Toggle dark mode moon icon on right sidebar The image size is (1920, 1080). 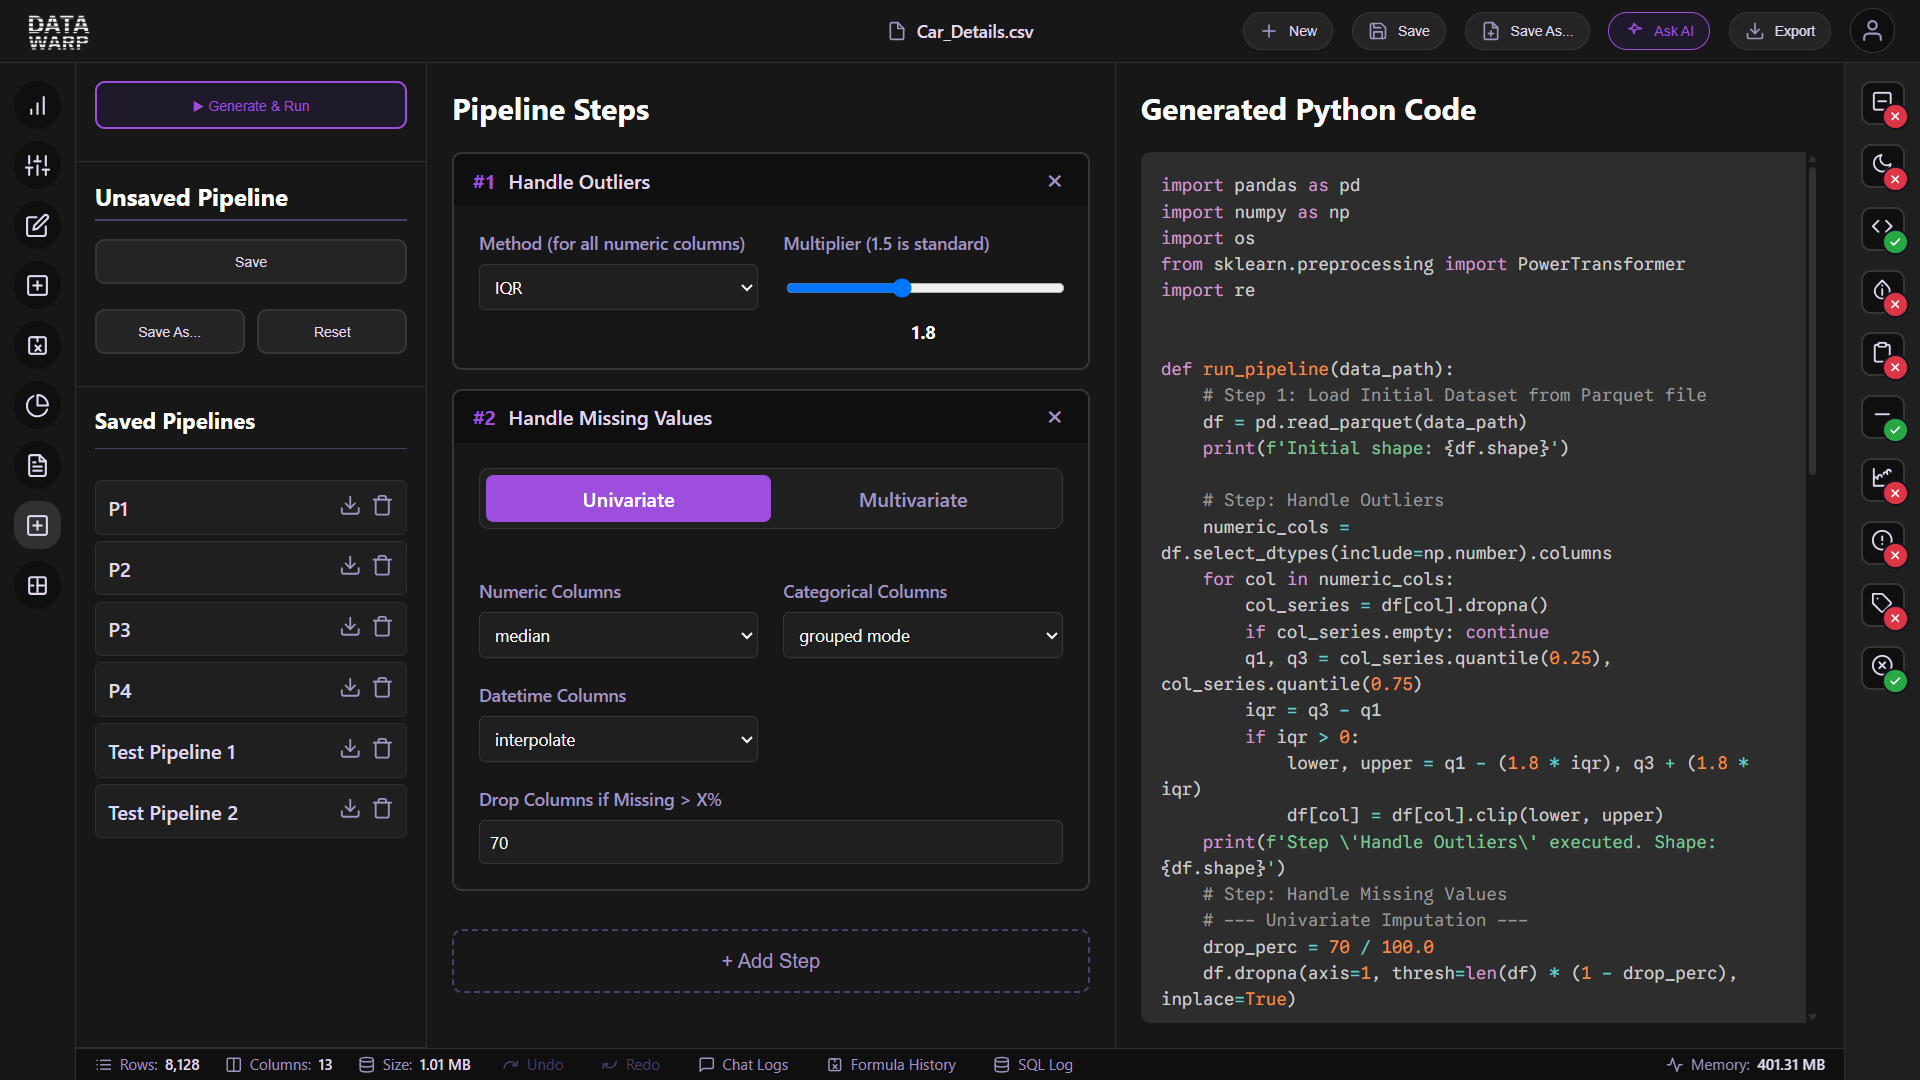click(x=1882, y=167)
